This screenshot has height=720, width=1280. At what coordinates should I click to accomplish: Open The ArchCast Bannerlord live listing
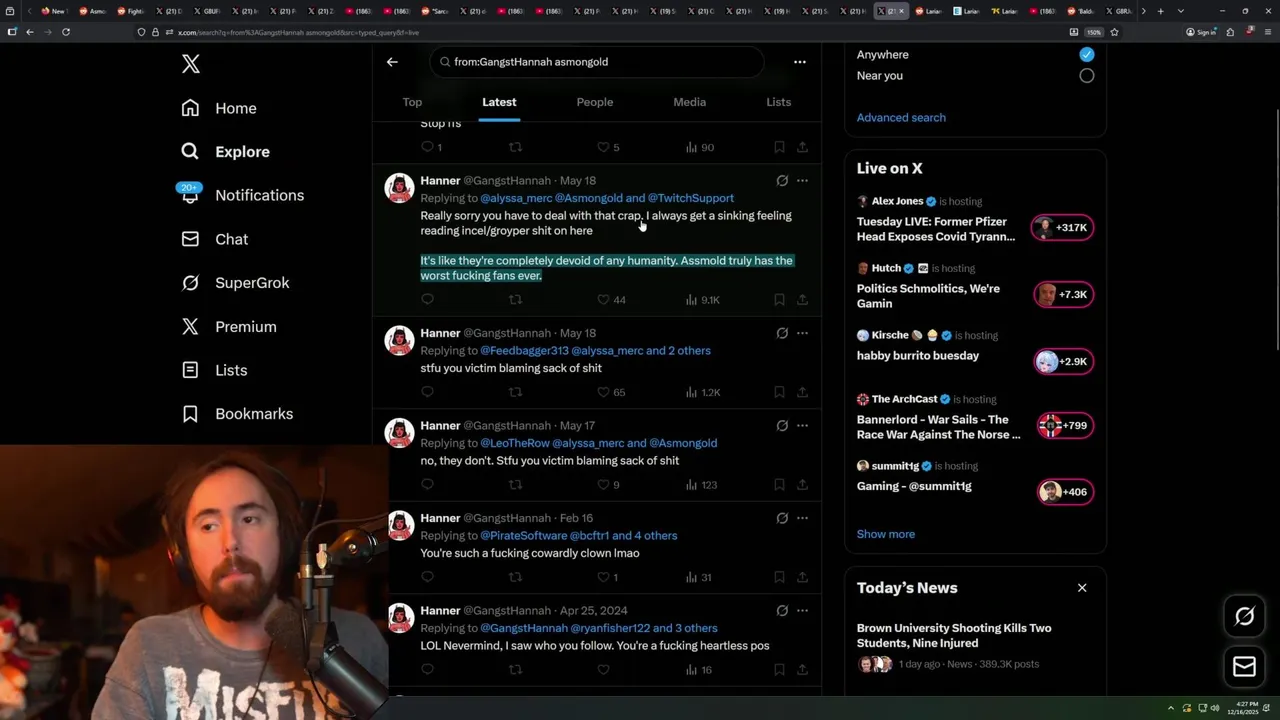point(975,420)
